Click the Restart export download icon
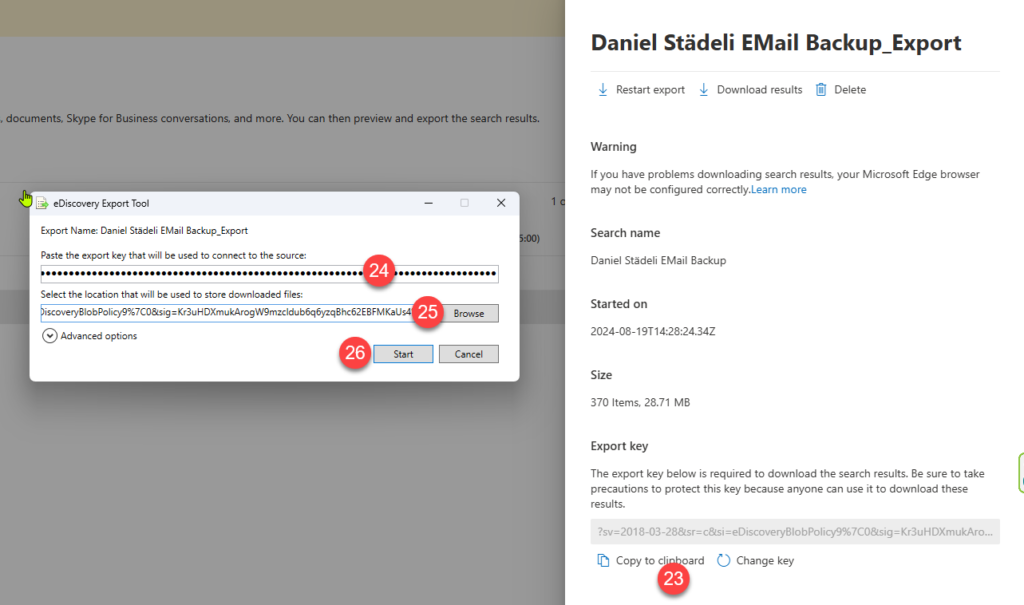The image size is (1024, 605). (x=603, y=90)
